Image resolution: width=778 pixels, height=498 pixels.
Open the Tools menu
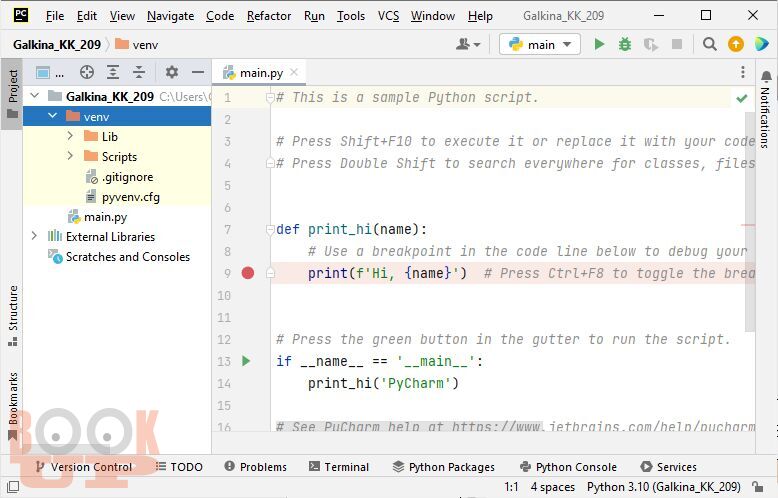point(351,16)
